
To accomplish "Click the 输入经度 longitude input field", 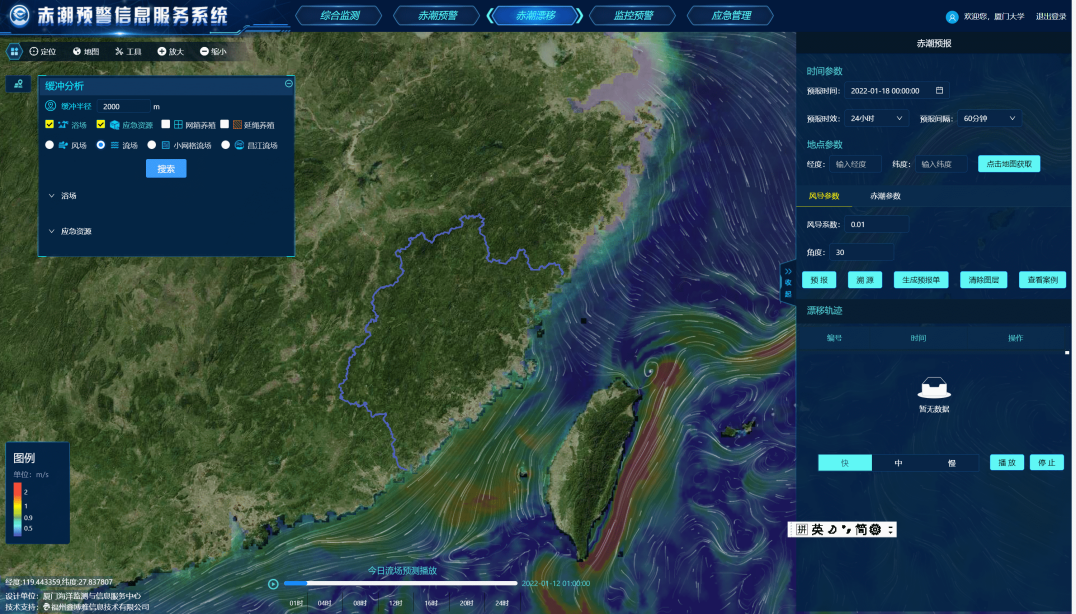I will (x=856, y=164).
